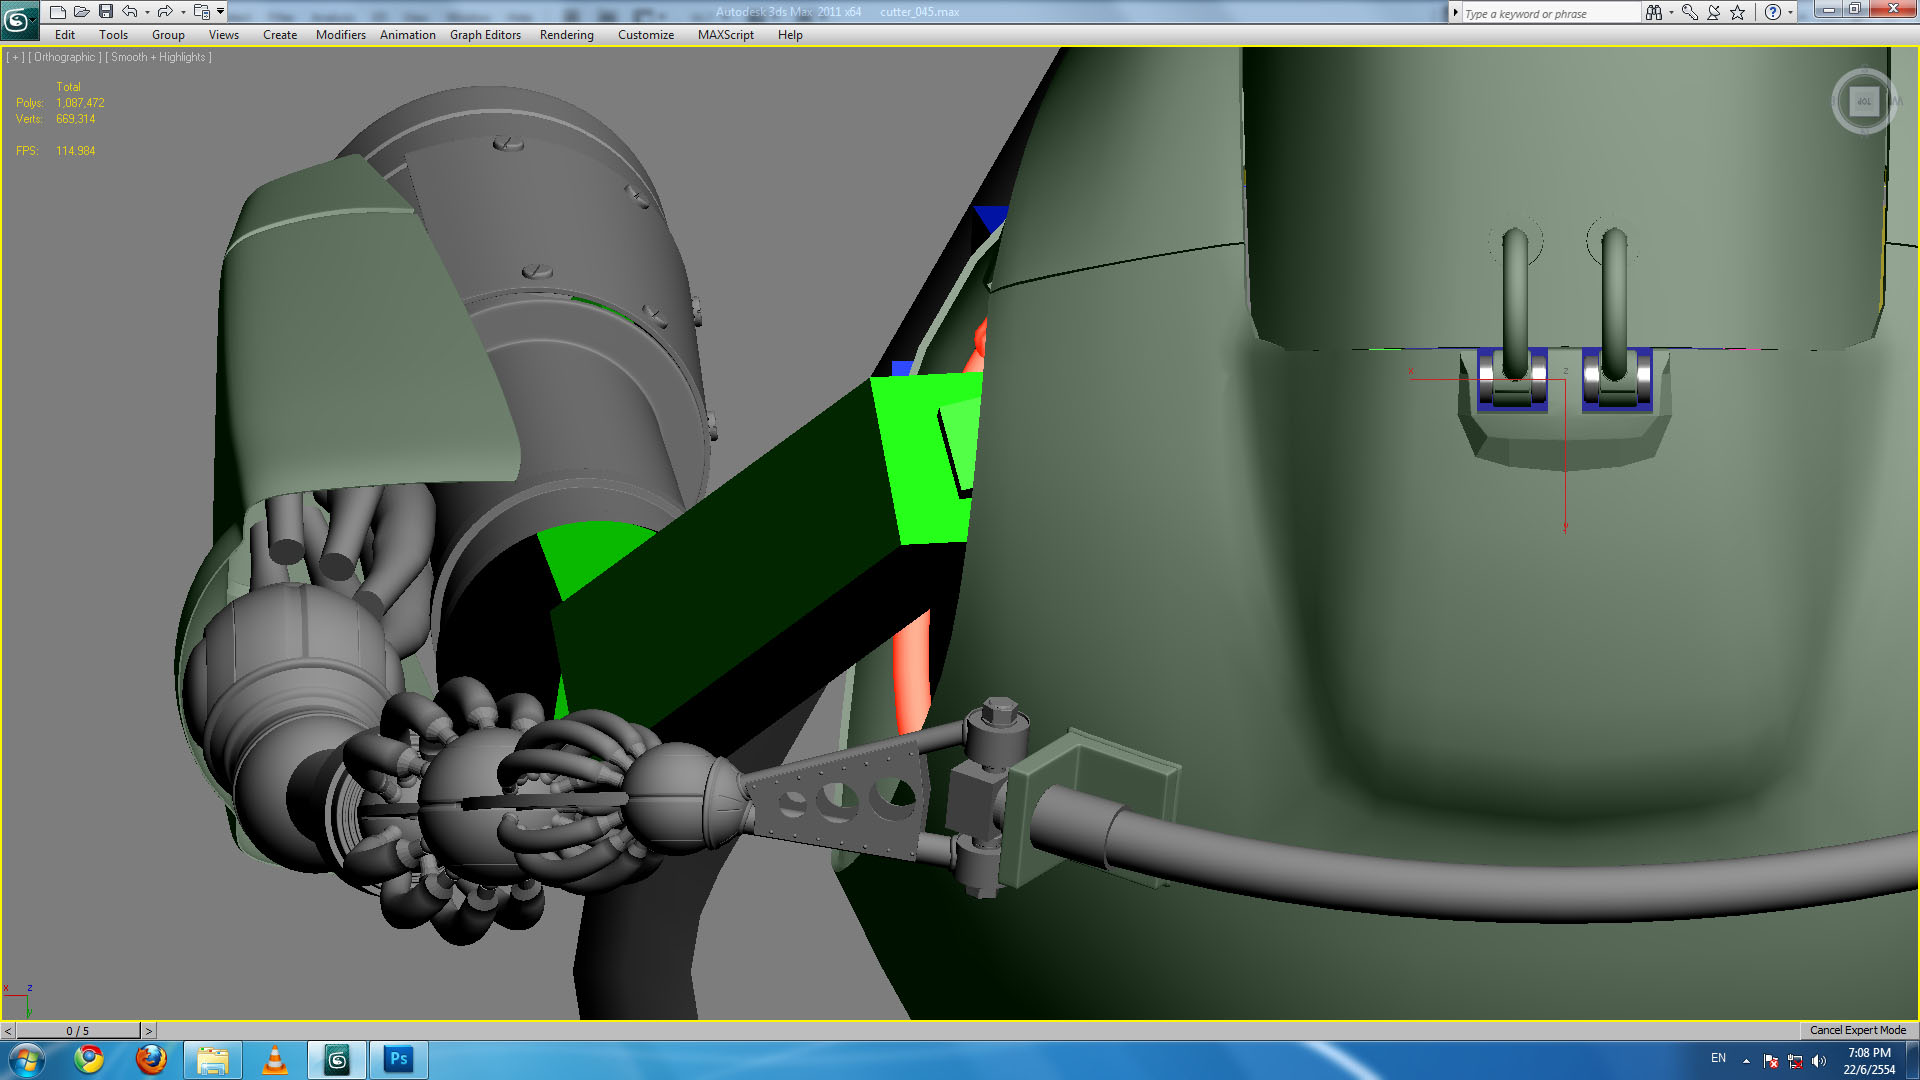Open the 3ds Max application menu button
Image resolution: width=1920 pixels, height=1080 pixels.
pyautogui.click(x=19, y=20)
